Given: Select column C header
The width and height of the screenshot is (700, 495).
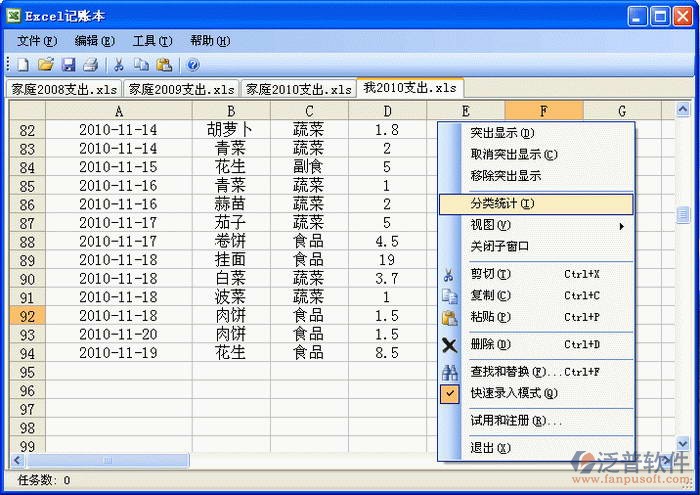Looking at the screenshot, I should pos(309,111).
